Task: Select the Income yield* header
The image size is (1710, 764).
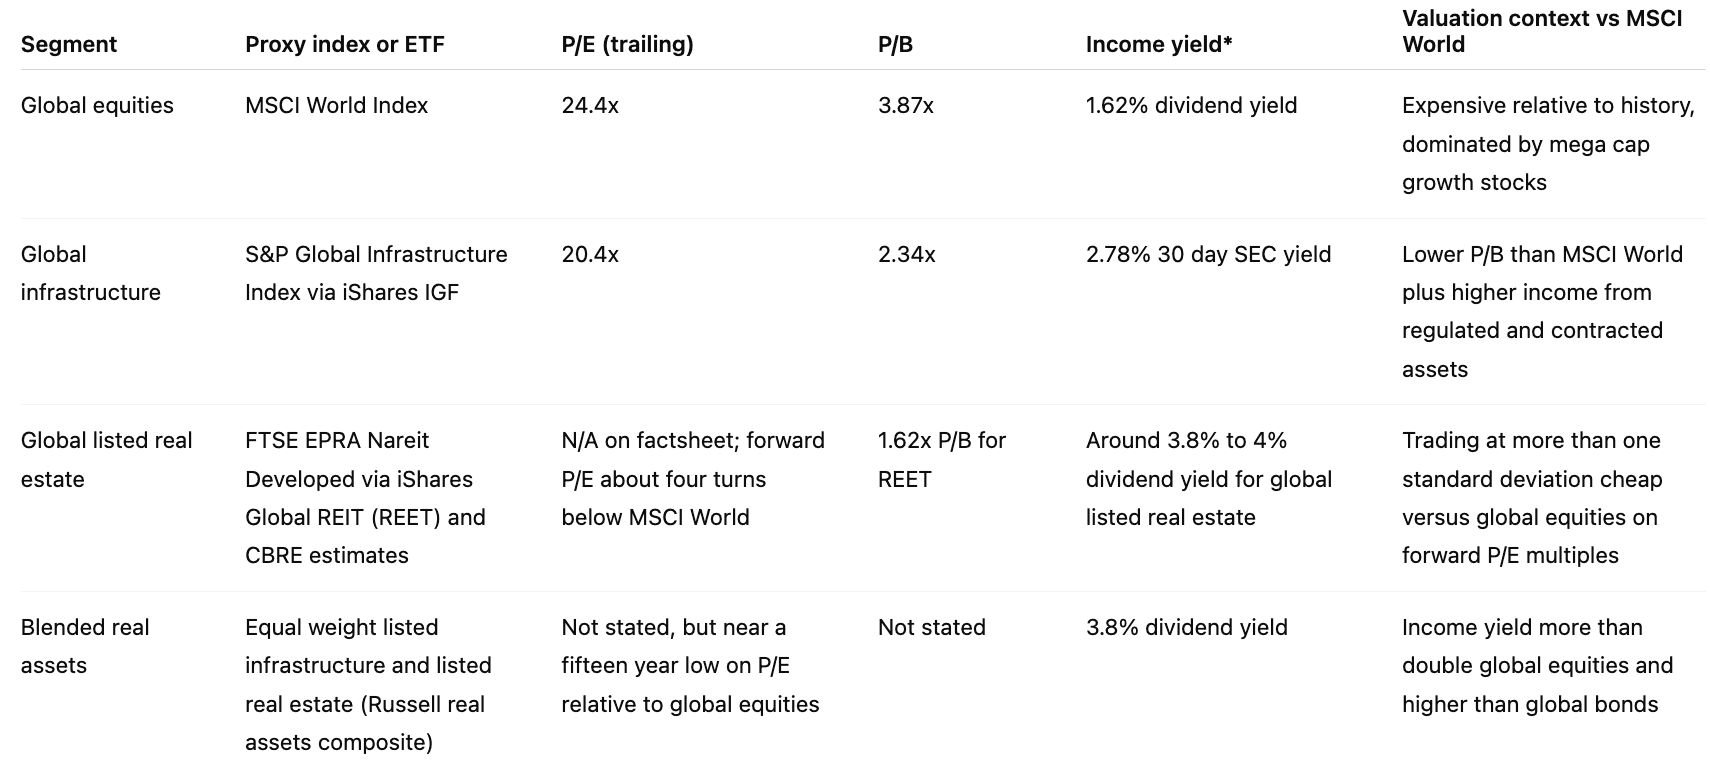Action: click(1158, 44)
